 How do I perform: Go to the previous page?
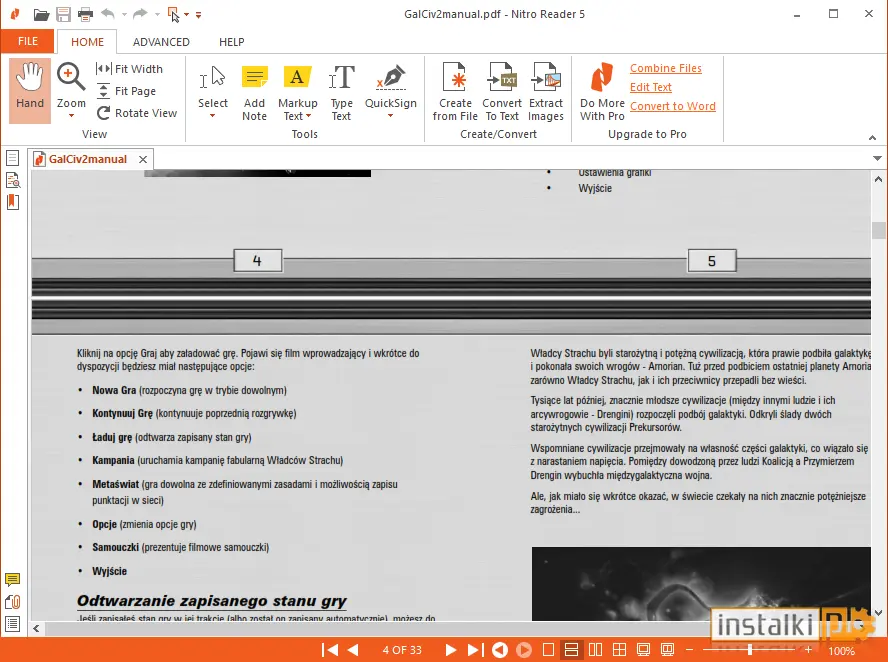(x=353, y=650)
